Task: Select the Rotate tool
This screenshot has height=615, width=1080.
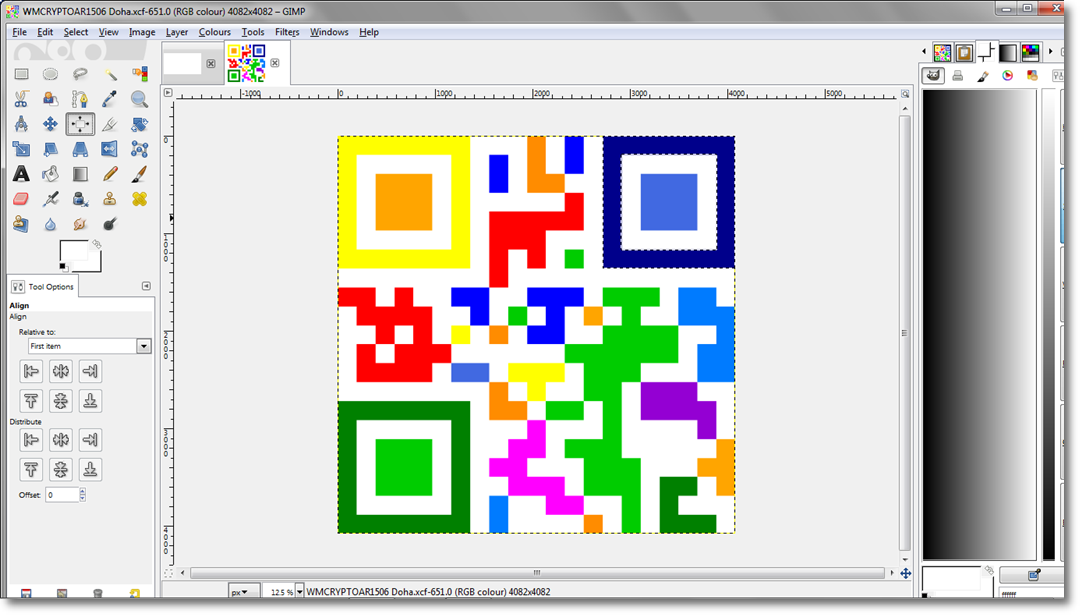Action: [x=140, y=124]
